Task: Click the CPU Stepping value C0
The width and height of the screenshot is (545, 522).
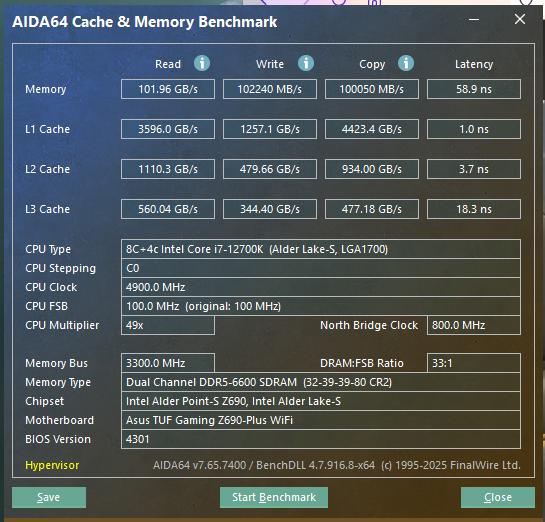Action: 321,268
